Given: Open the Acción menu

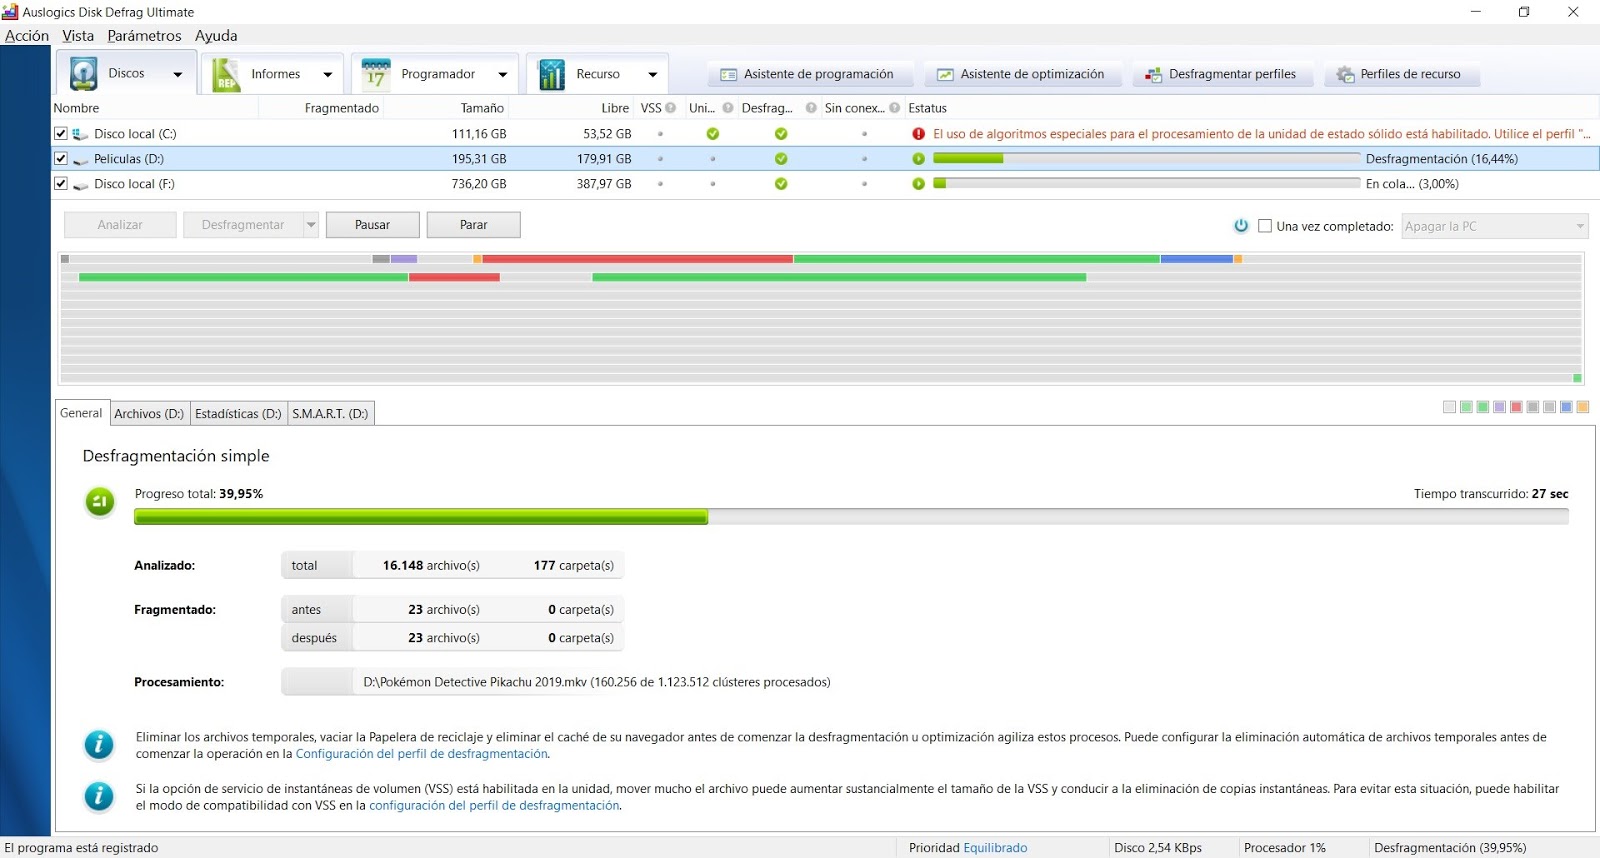Looking at the screenshot, I should [x=27, y=36].
